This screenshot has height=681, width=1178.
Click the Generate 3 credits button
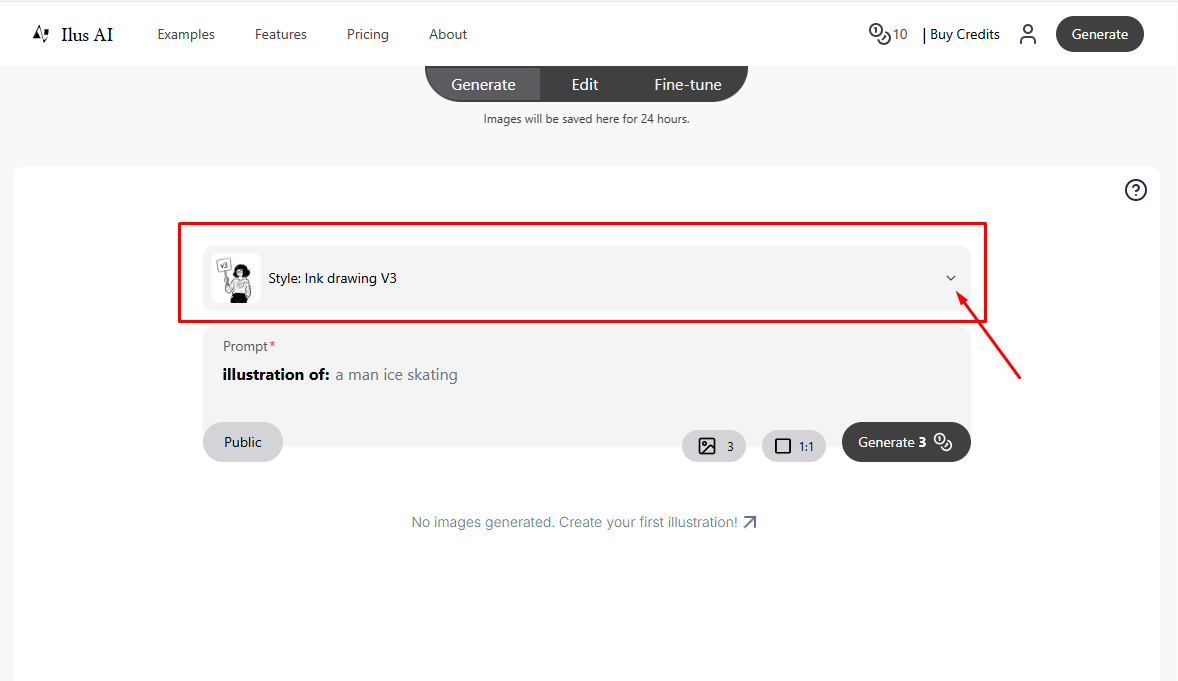click(x=906, y=442)
